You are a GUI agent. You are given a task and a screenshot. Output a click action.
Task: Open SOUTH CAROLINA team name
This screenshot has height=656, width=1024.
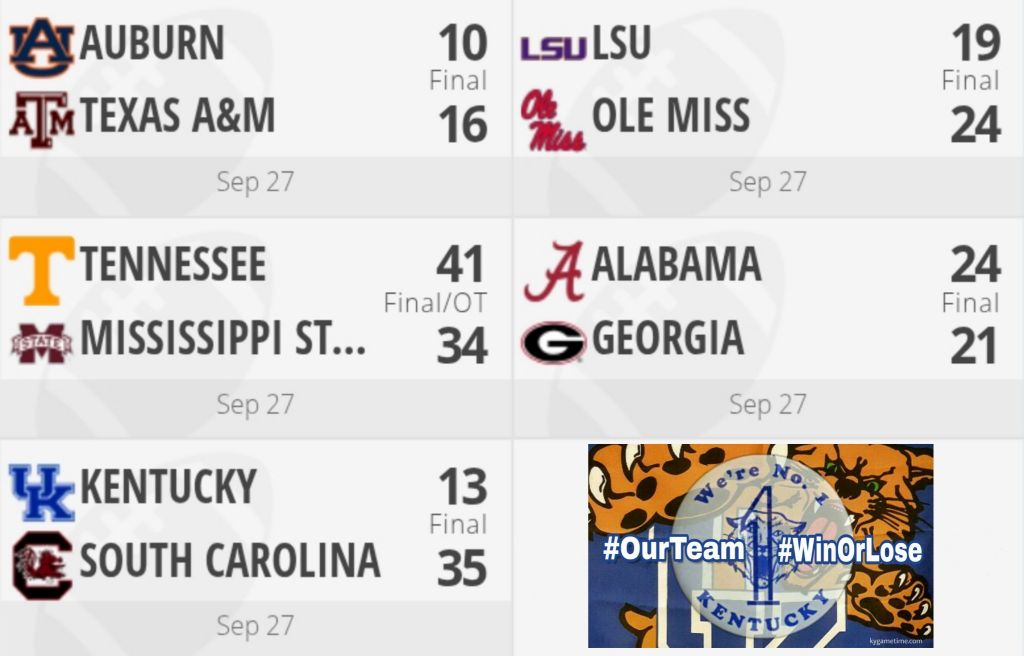(x=230, y=561)
